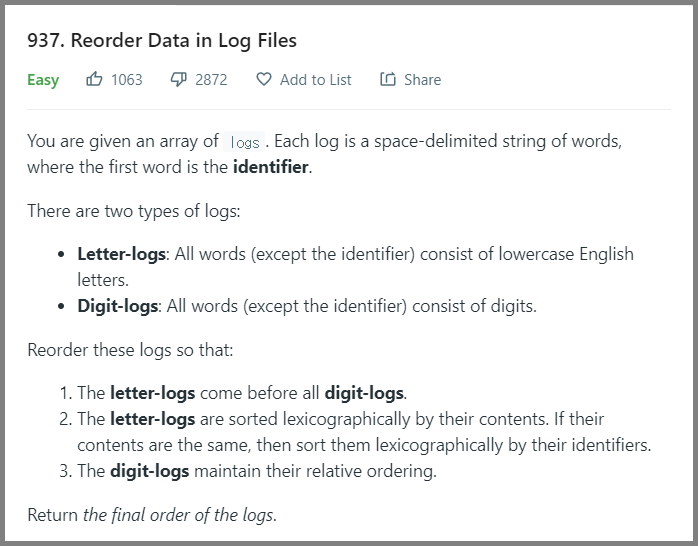Viewport: 698px width, 546px height.
Task: Select the 1063 likes count
Action: pos(126,80)
